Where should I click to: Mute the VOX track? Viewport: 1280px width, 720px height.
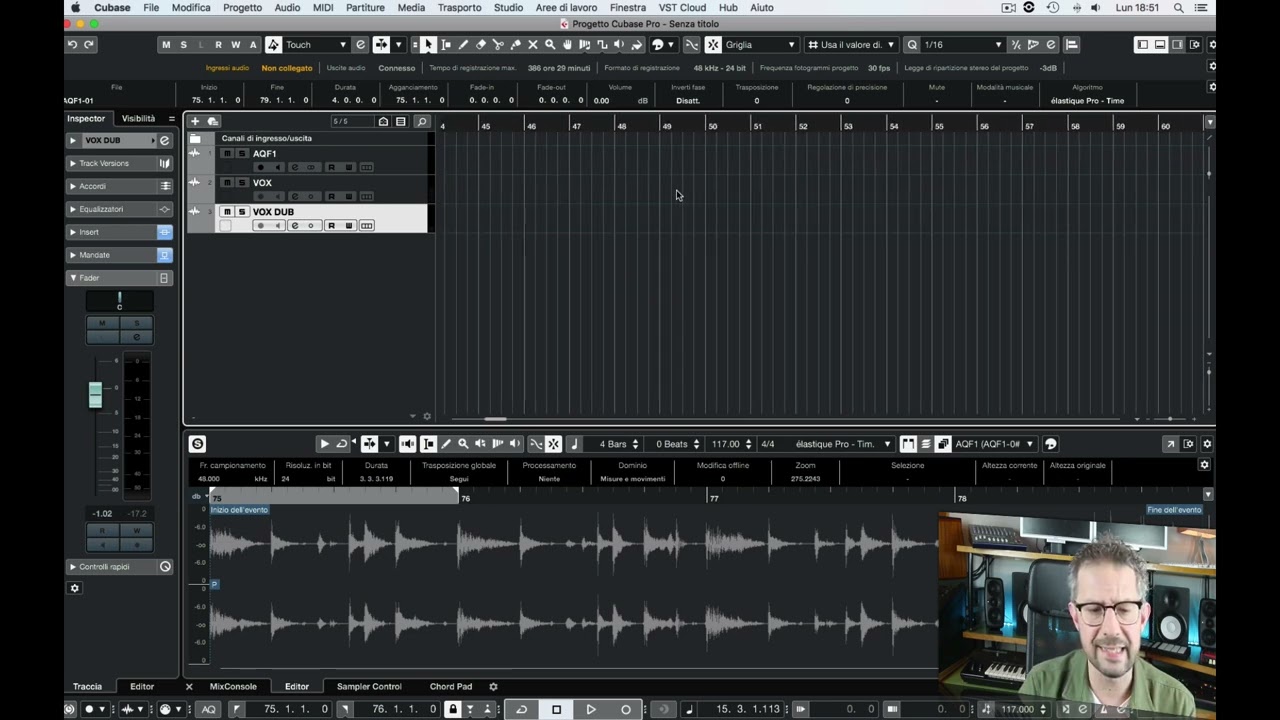227,183
